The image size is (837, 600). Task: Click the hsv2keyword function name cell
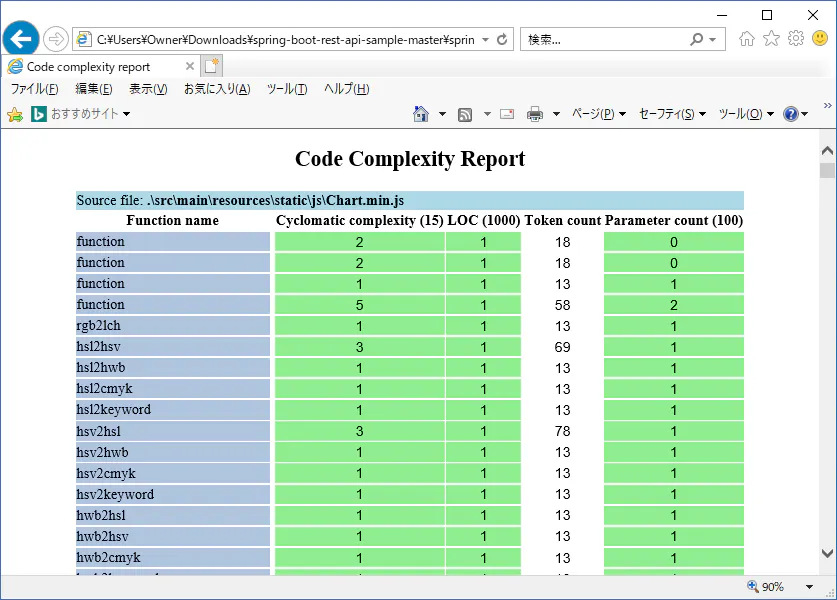click(172, 494)
